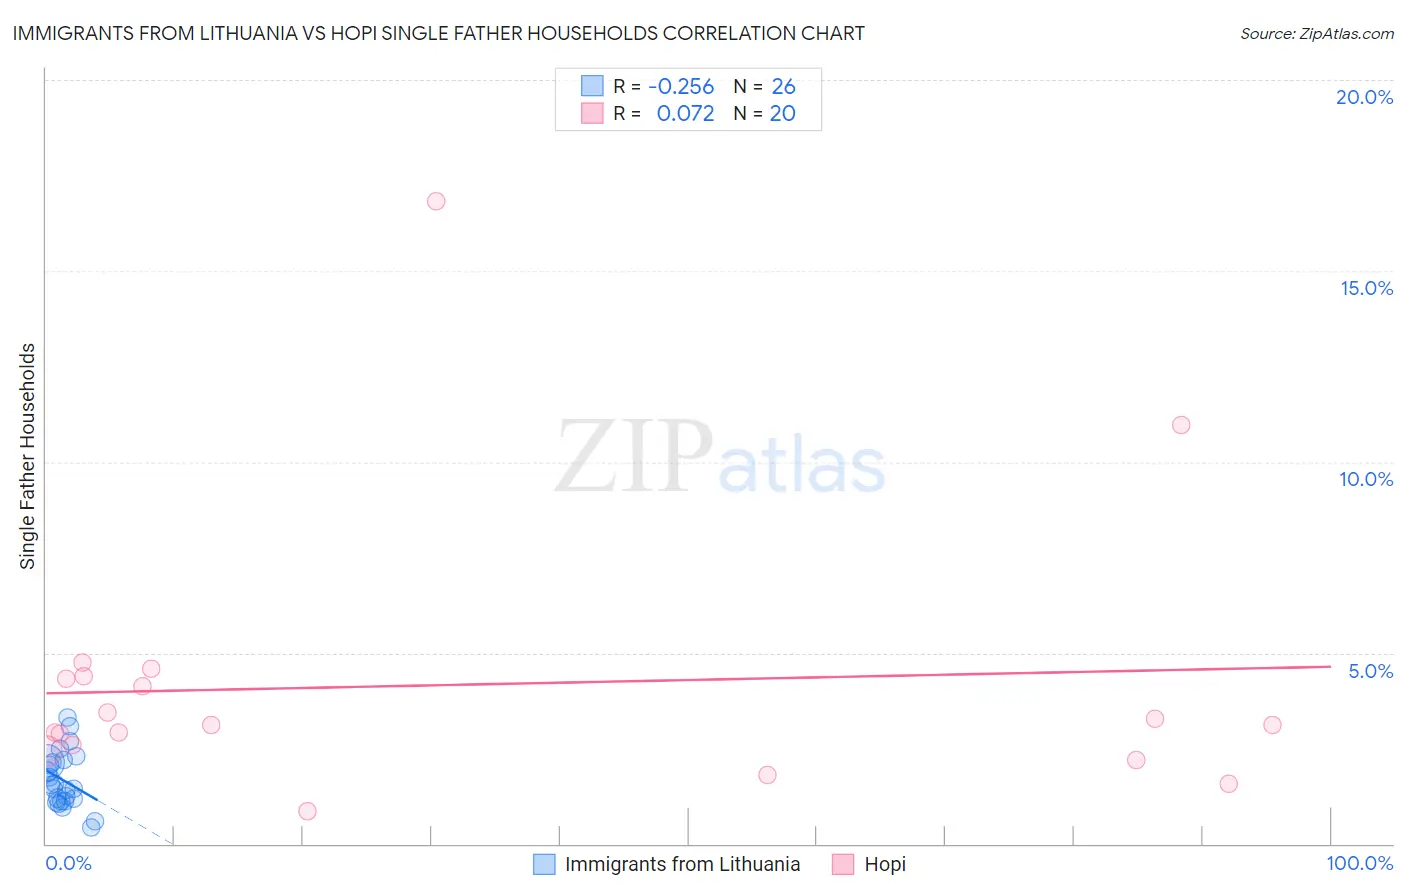The image size is (1406, 892).
Task: Click the N = 26 statistic value
Action: (x=765, y=86)
